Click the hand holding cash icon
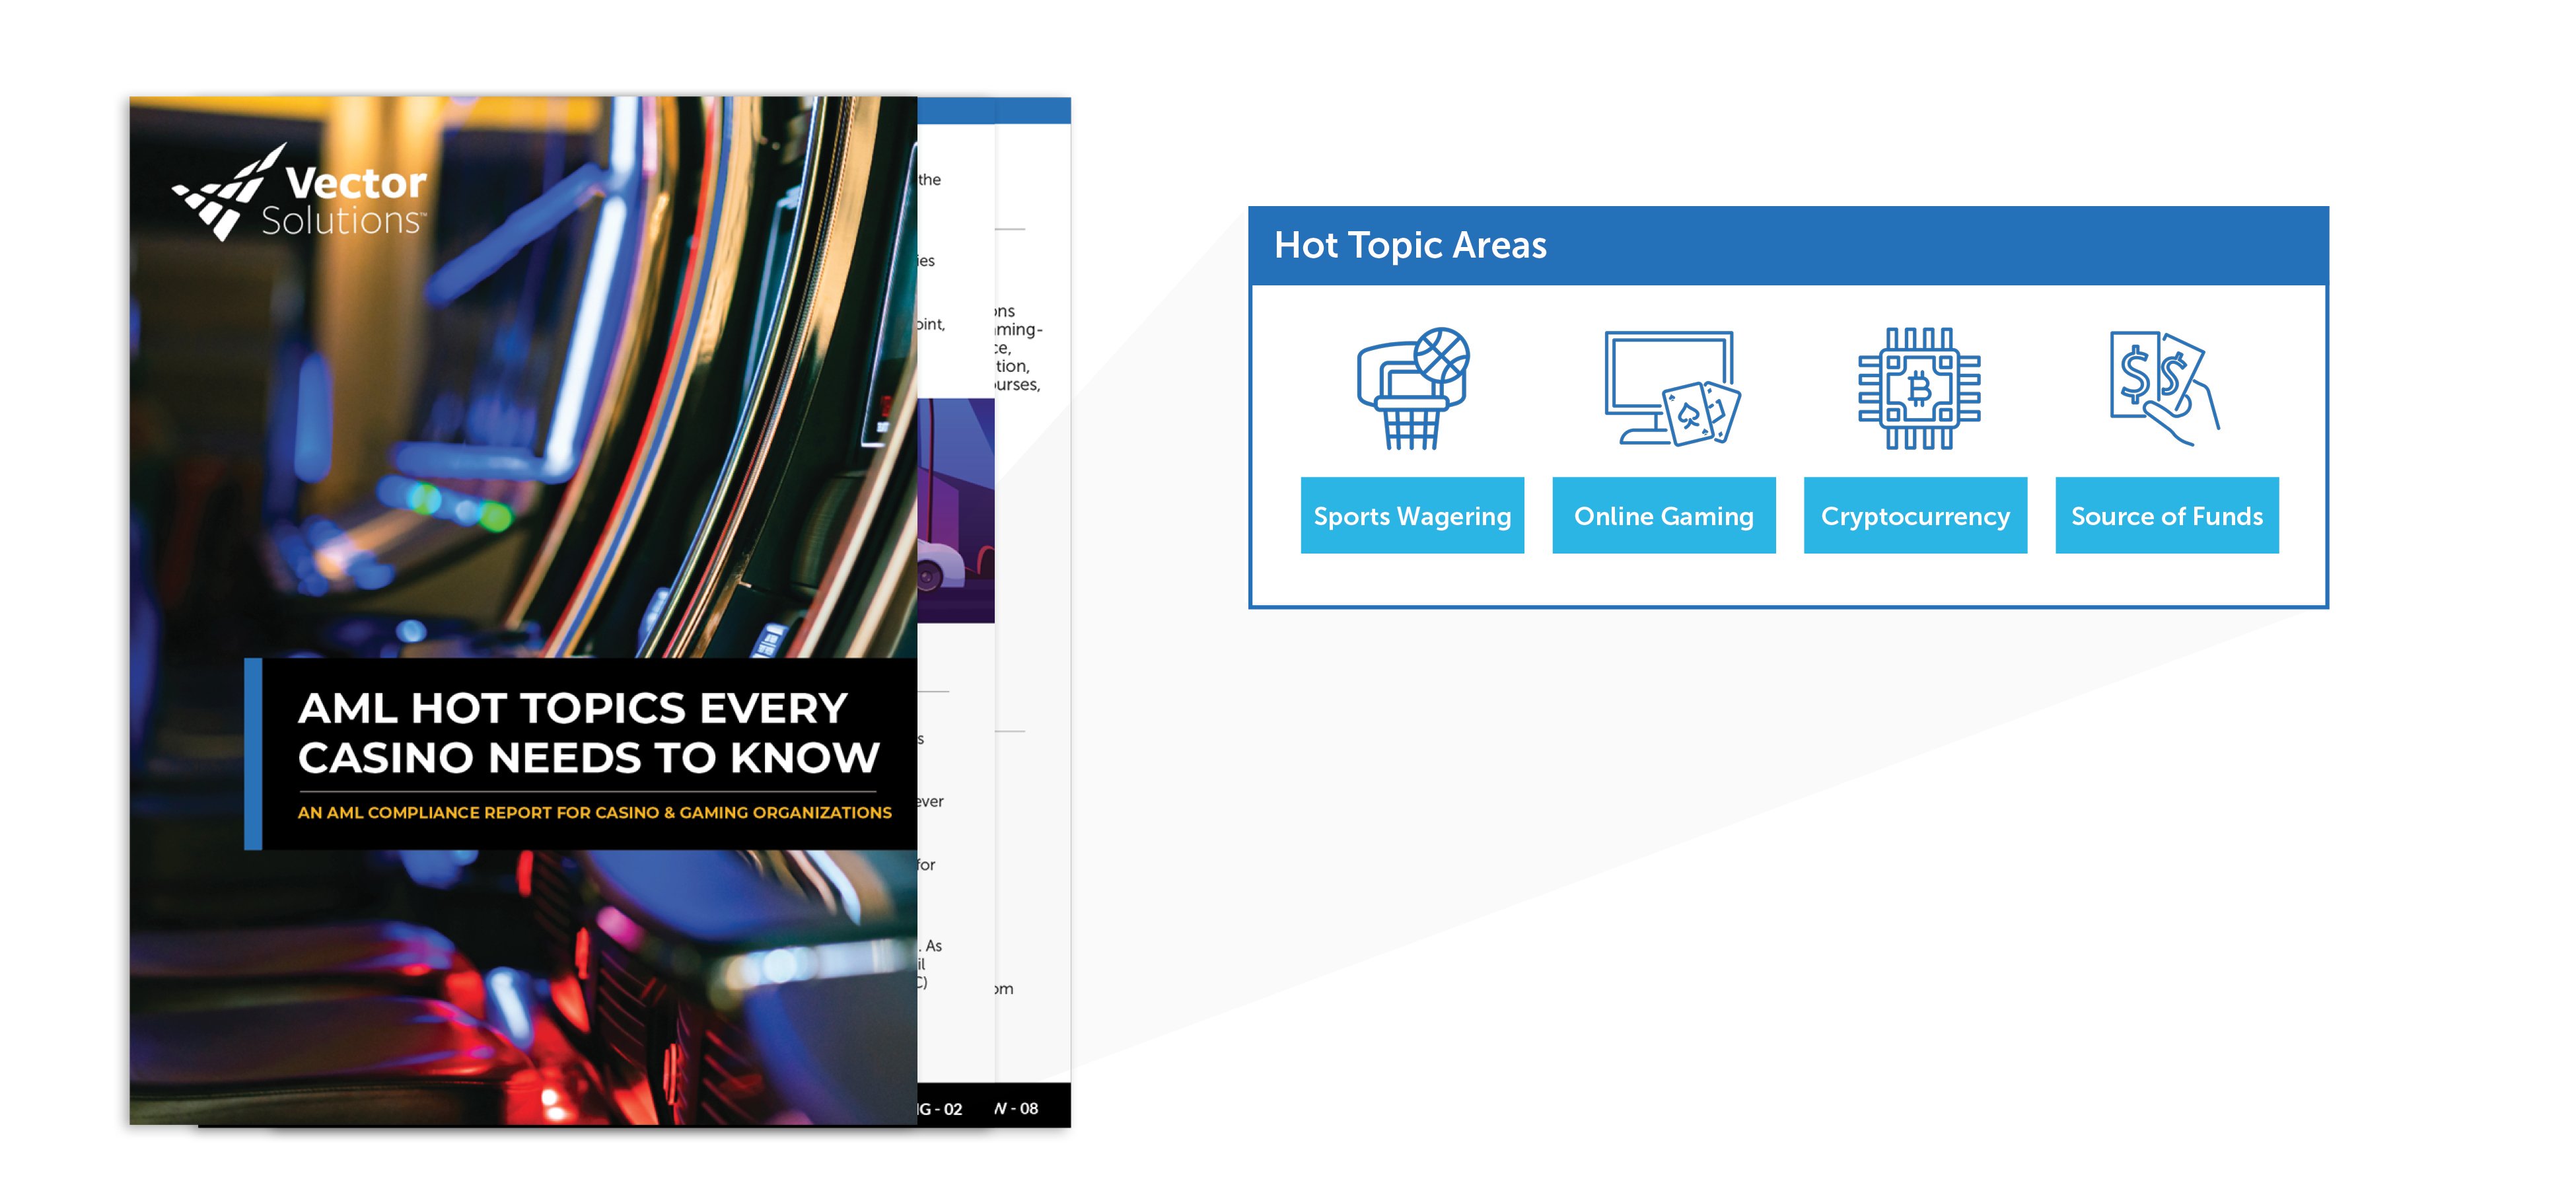 point(2164,388)
